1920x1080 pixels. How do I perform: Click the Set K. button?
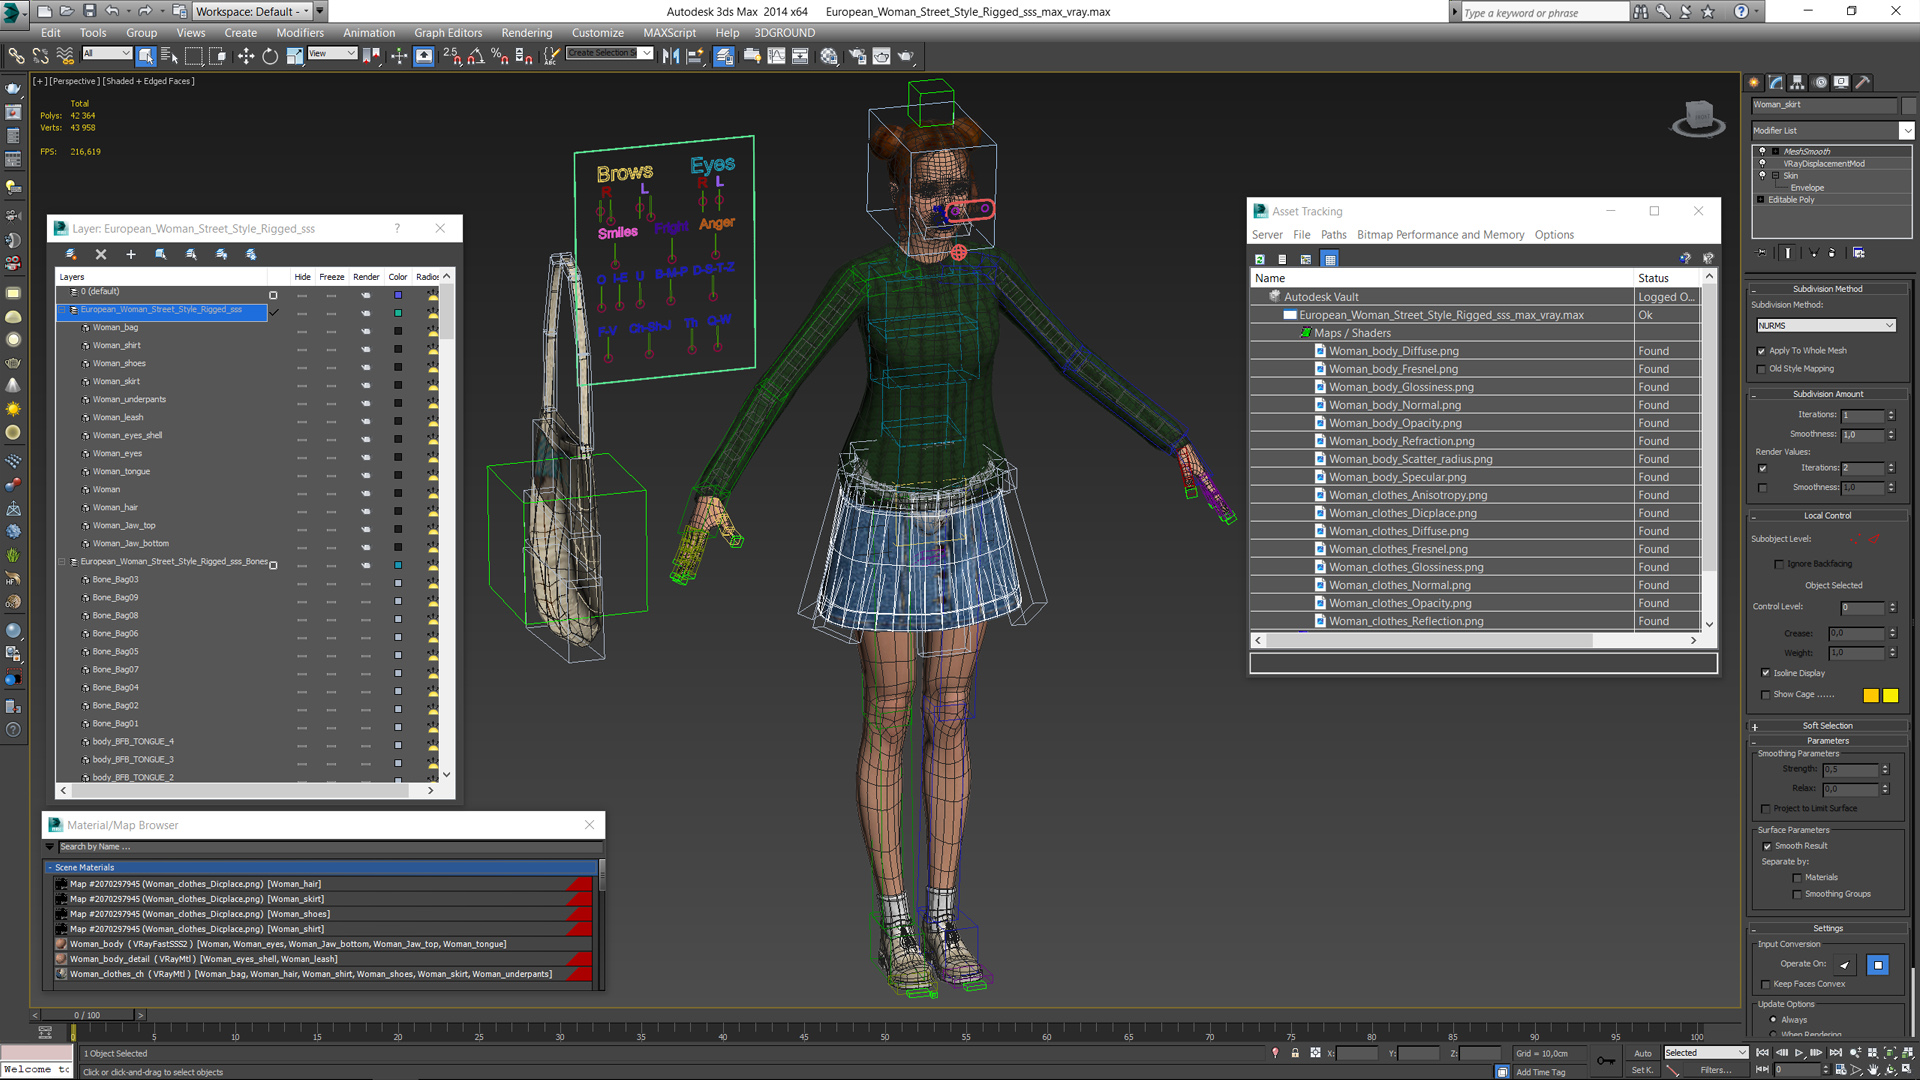click(x=1643, y=1070)
